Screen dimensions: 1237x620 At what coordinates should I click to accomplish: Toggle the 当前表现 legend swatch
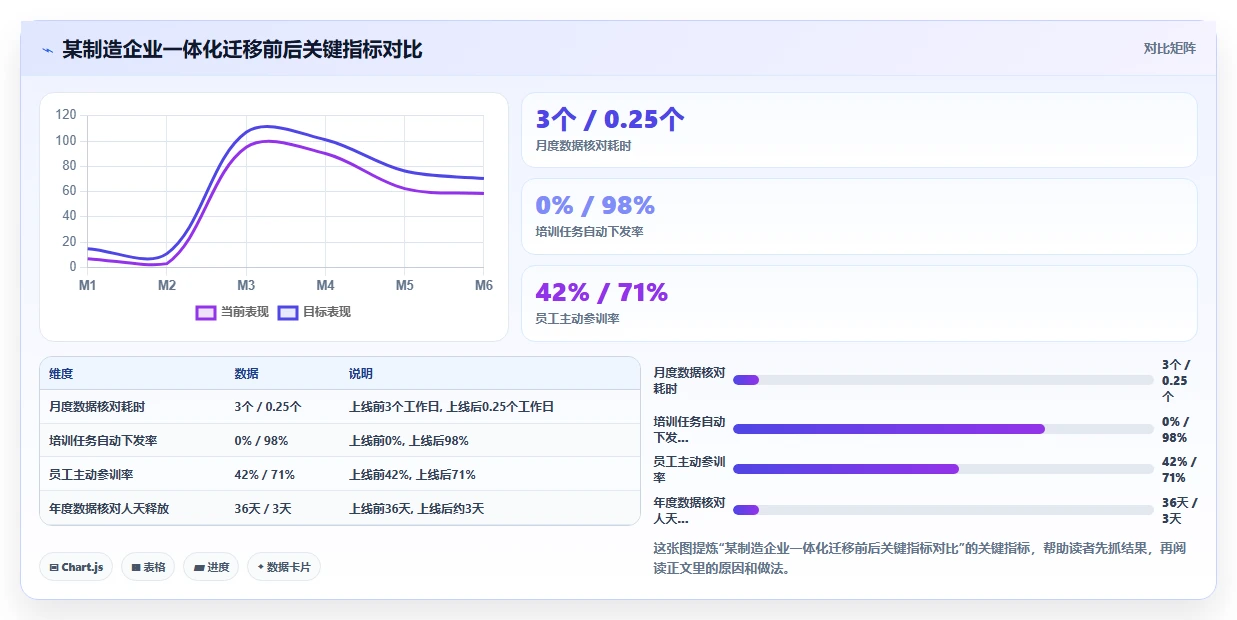[x=206, y=312]
